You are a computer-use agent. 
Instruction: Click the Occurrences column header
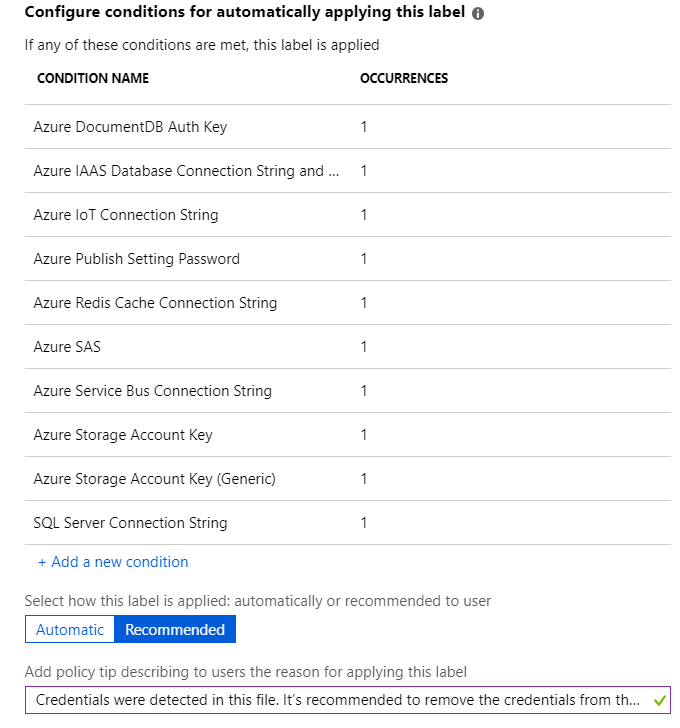(404, 79)
